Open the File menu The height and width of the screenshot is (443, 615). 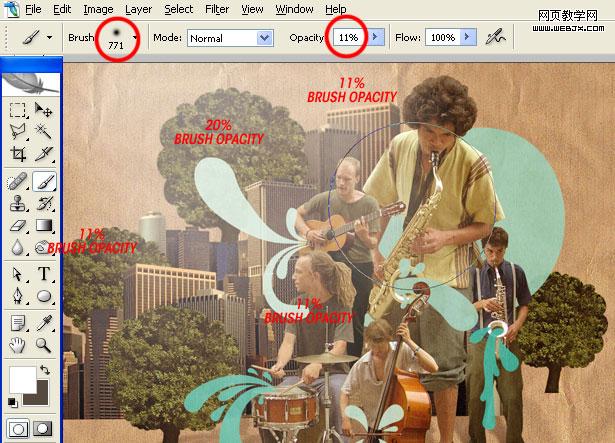click(33, 9)
